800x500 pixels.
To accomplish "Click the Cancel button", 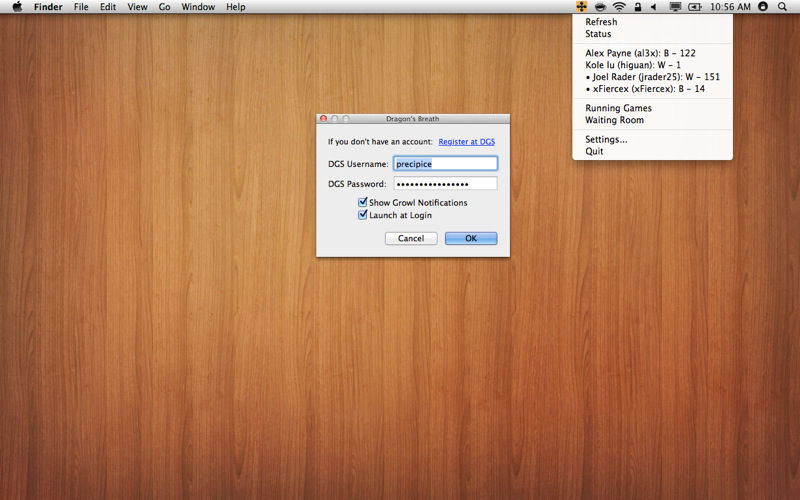I will [x=411, y=239].
